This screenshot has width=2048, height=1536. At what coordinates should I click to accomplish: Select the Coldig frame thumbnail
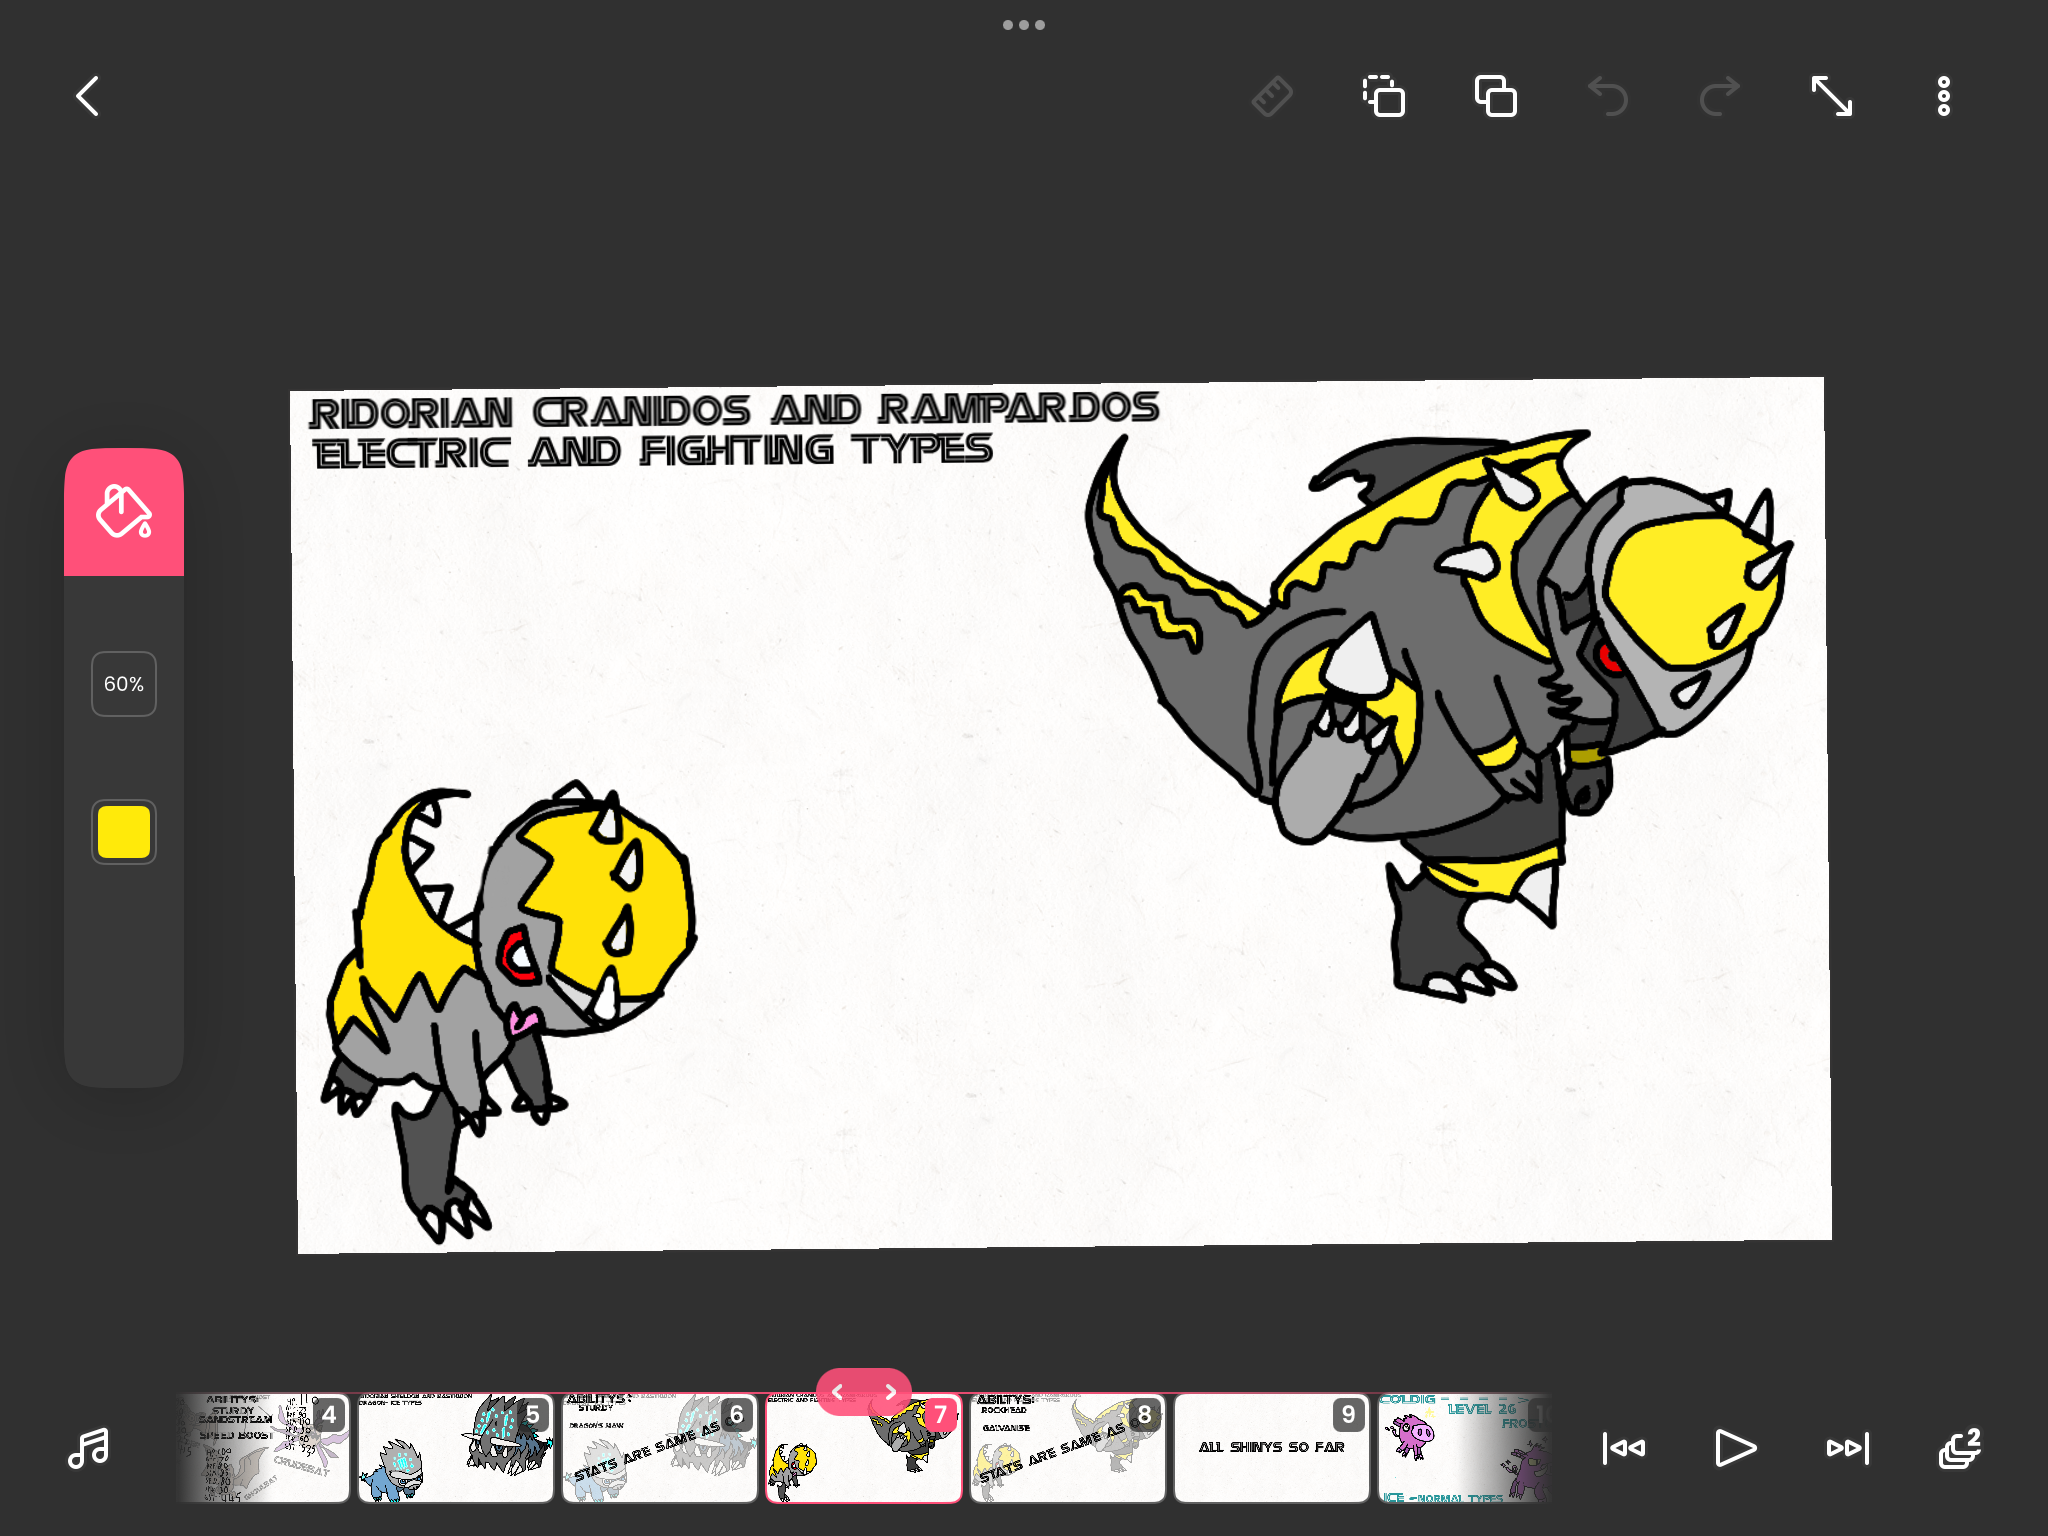[1464, 1448]
